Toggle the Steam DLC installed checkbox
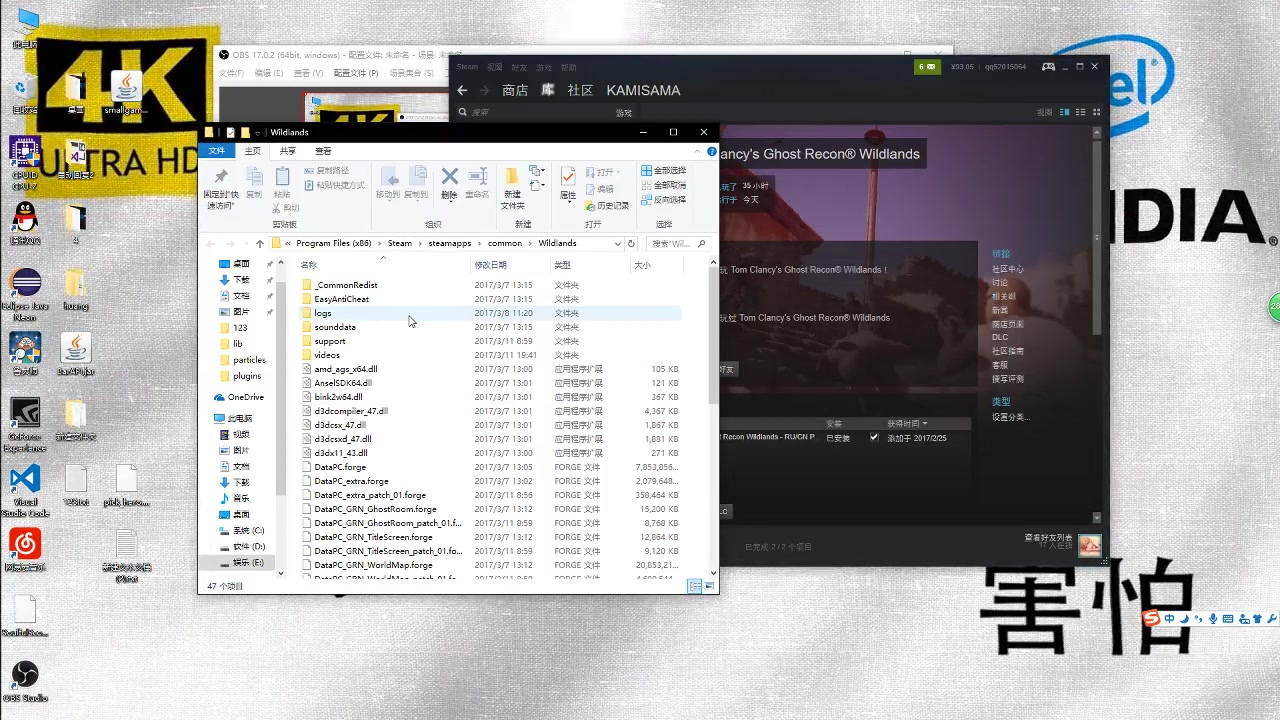The width and height of the screenshot is (1280, 720). point(874,438)
